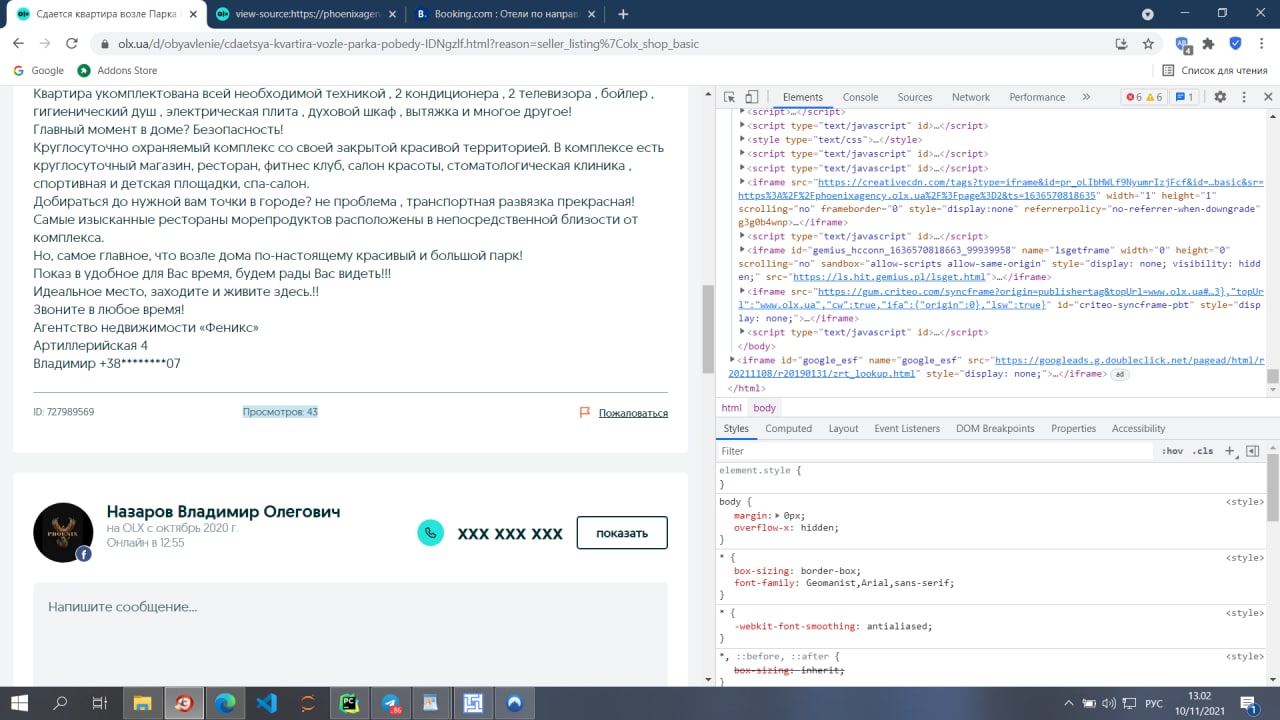
Task: Open the DOM Breakpoints tab
Action: click(995, 428)
